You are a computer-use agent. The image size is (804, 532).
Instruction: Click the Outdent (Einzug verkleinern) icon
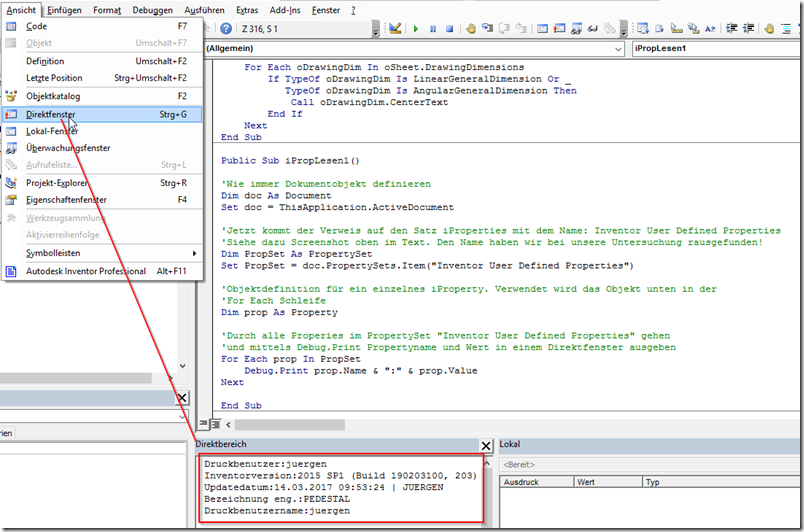(x=749, y=29)
